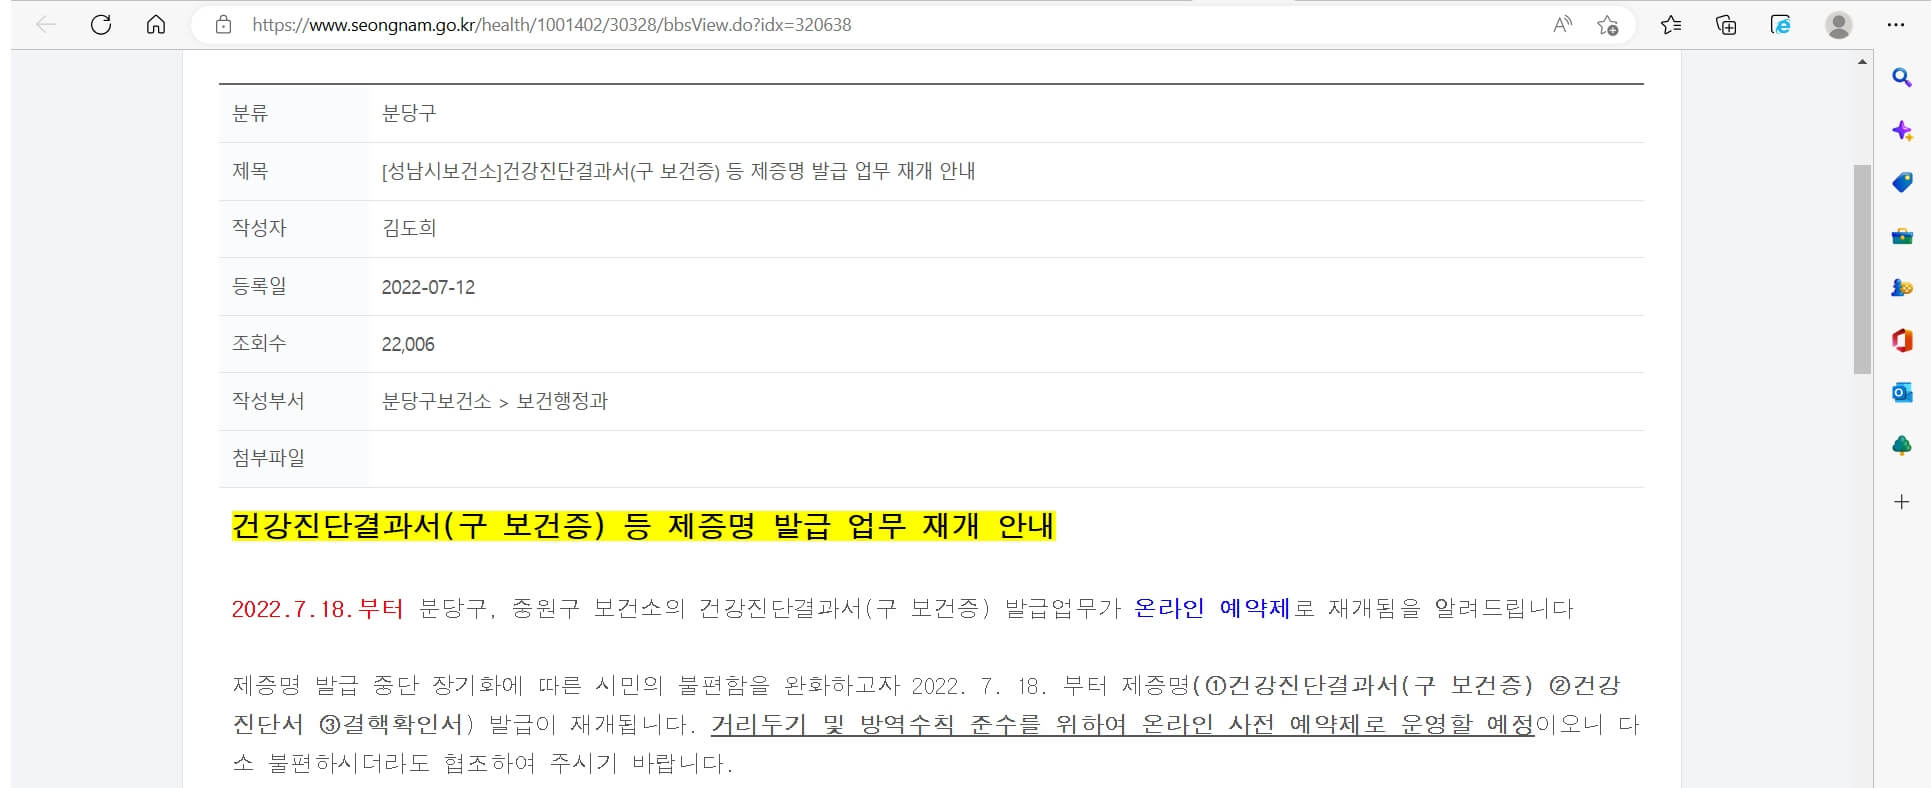
Task: Open the sidebar Shopping tag icon
Action: point(1902,182)
